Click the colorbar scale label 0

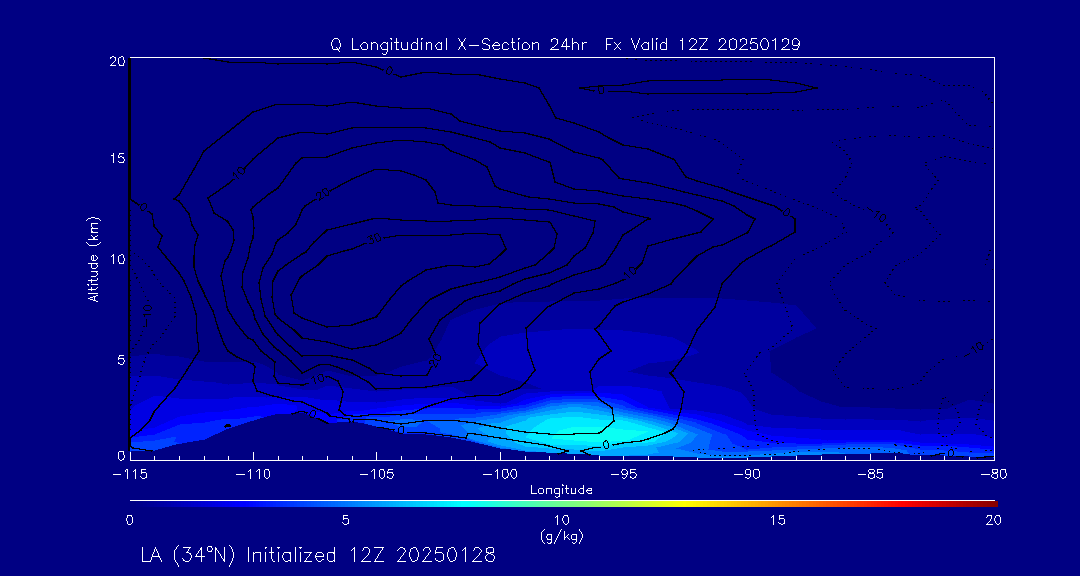129,522
